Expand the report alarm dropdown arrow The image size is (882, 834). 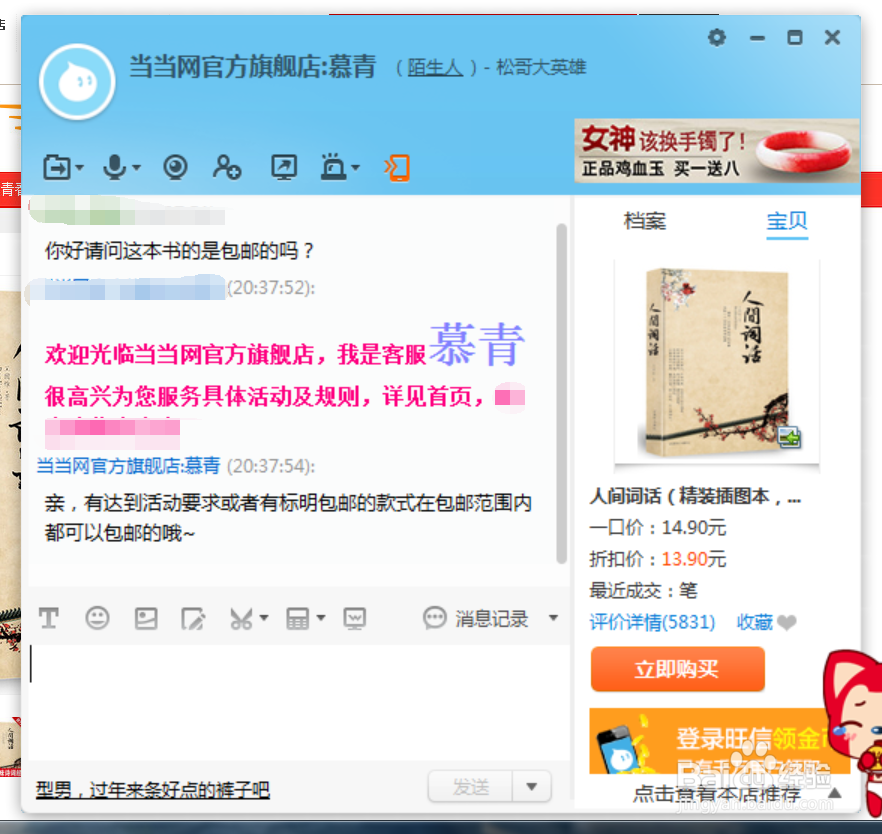[355, 168]
